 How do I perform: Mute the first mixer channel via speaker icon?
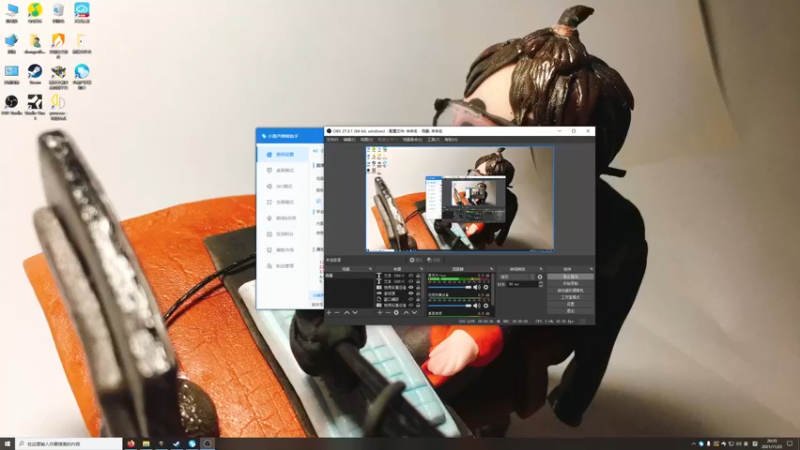[x=476, y=287]
